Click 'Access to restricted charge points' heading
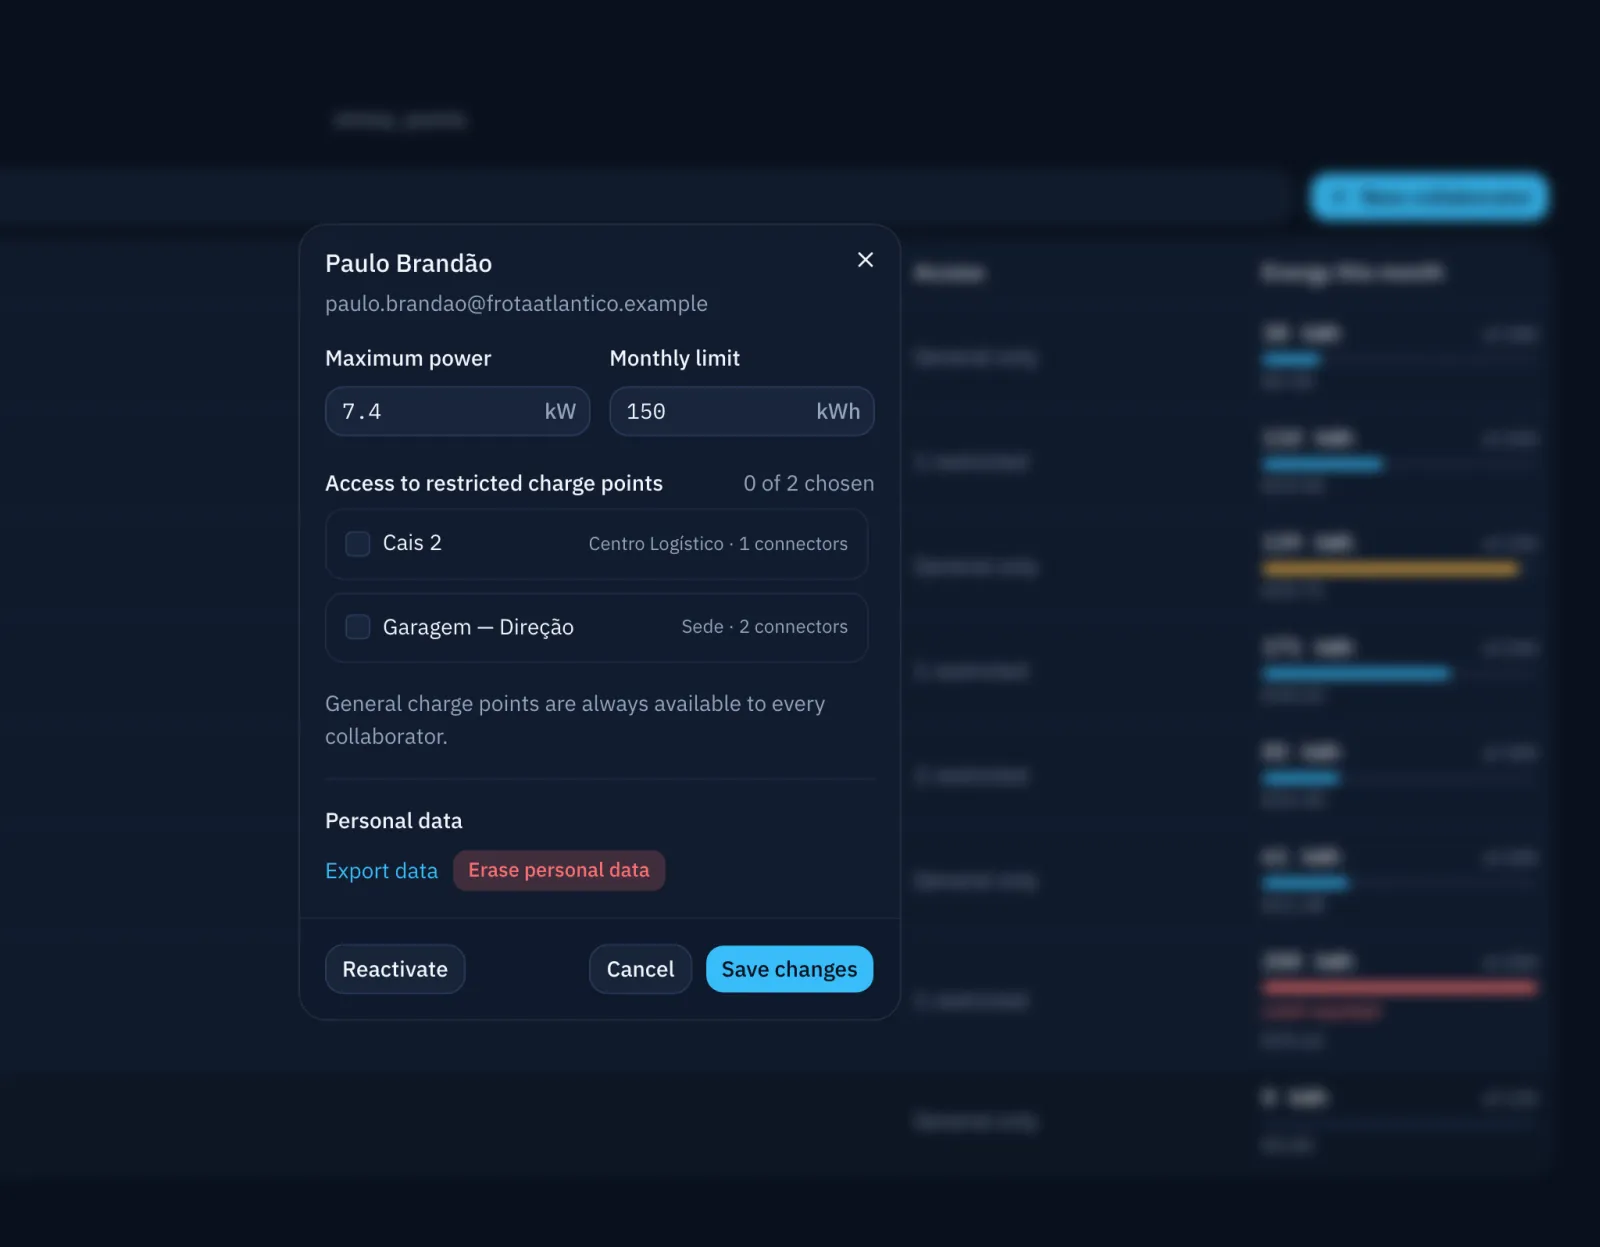 494,483
